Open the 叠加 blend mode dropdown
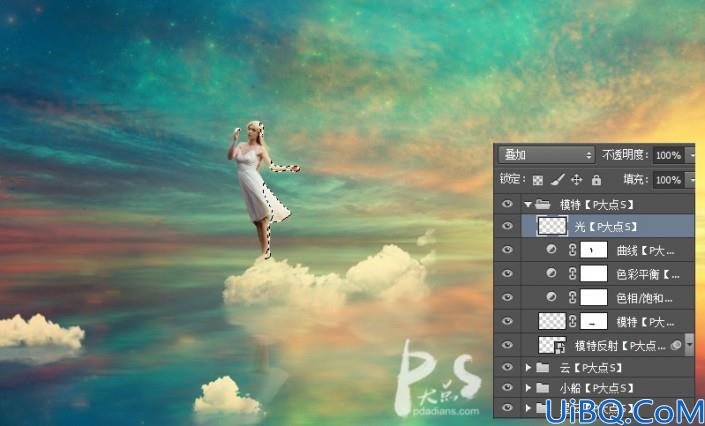705x426 pixels. coord(546,155)
